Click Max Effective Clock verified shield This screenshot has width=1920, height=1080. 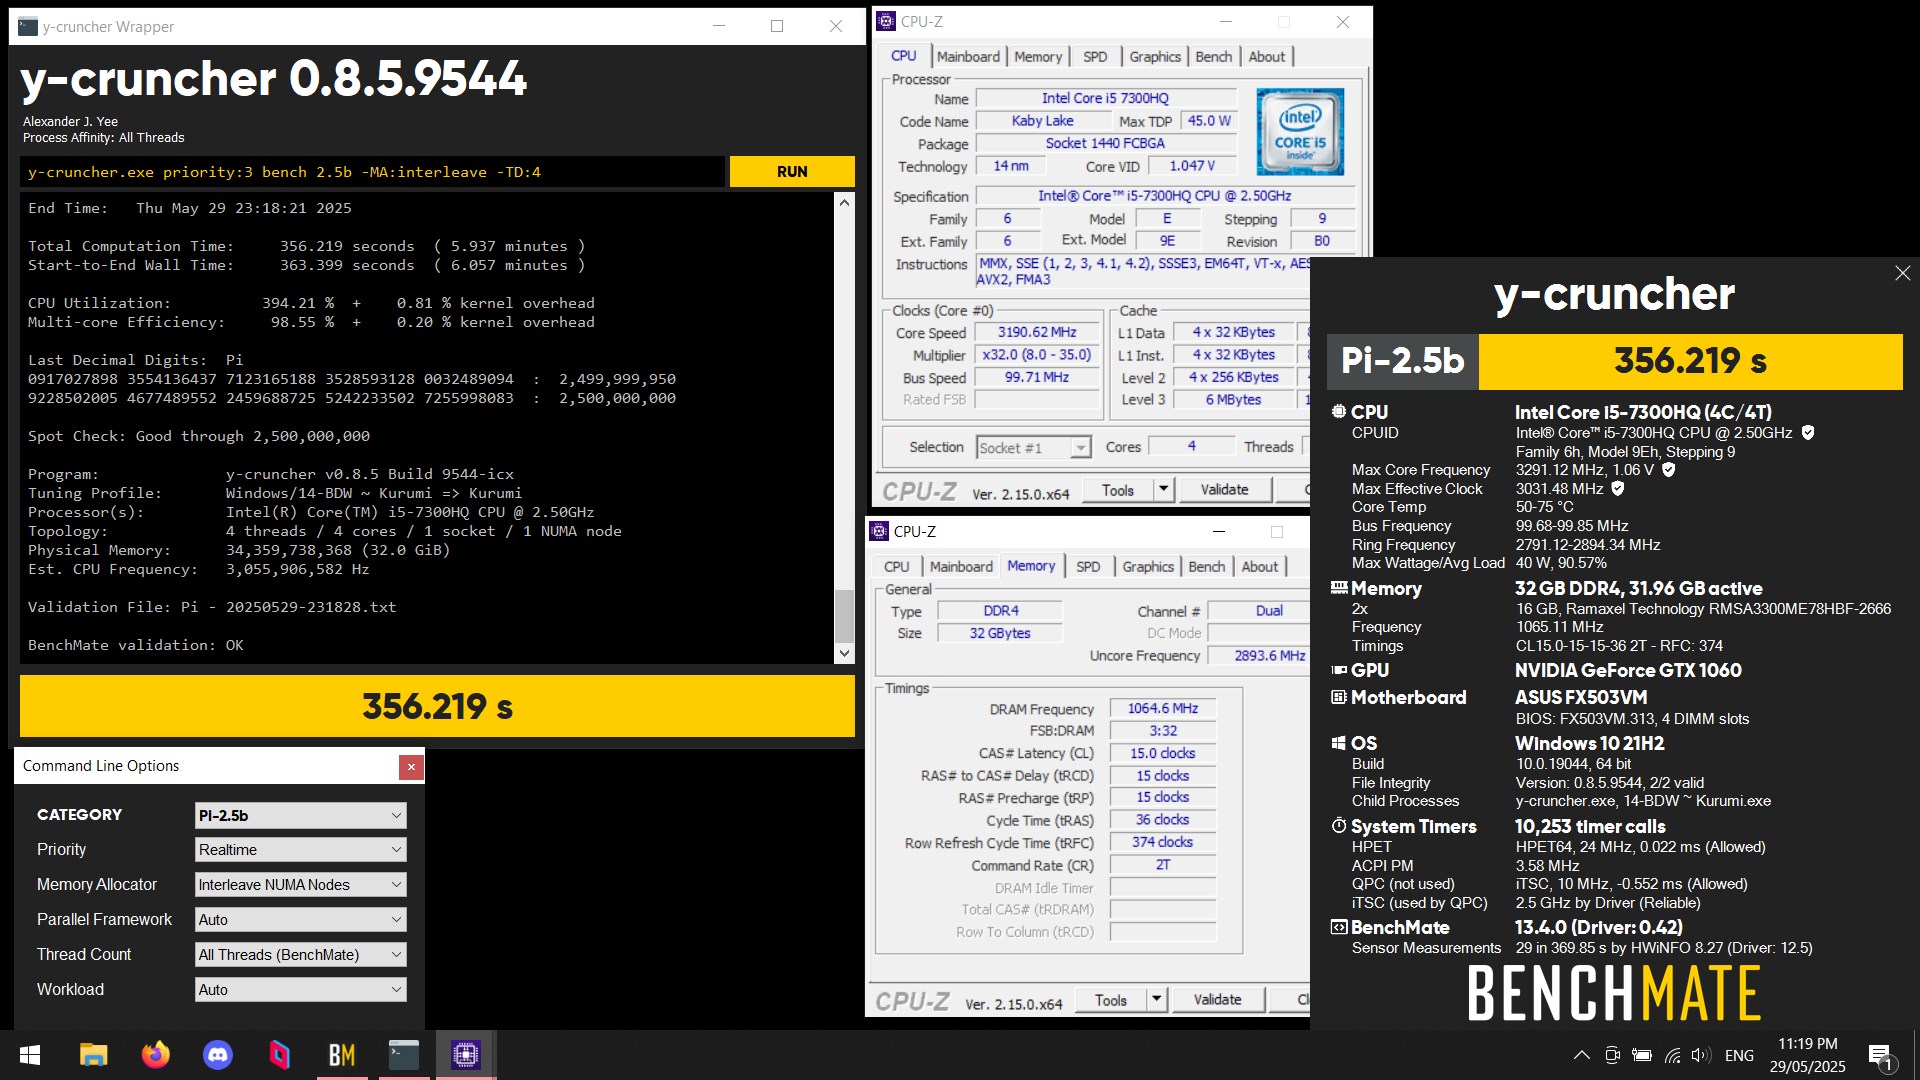point(1618,489)
